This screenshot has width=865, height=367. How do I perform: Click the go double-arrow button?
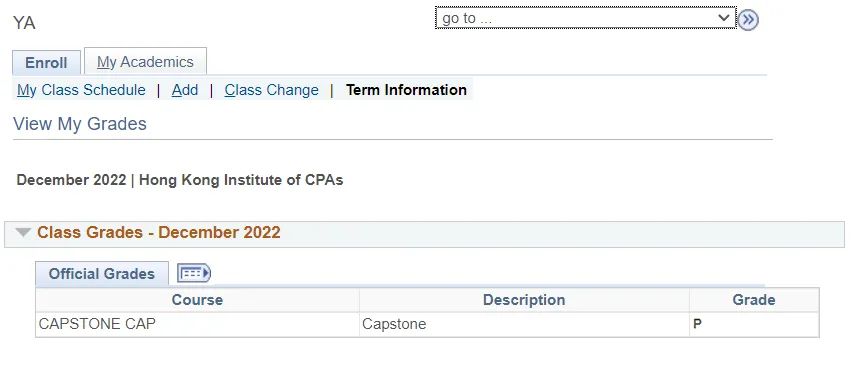[748, 20]
